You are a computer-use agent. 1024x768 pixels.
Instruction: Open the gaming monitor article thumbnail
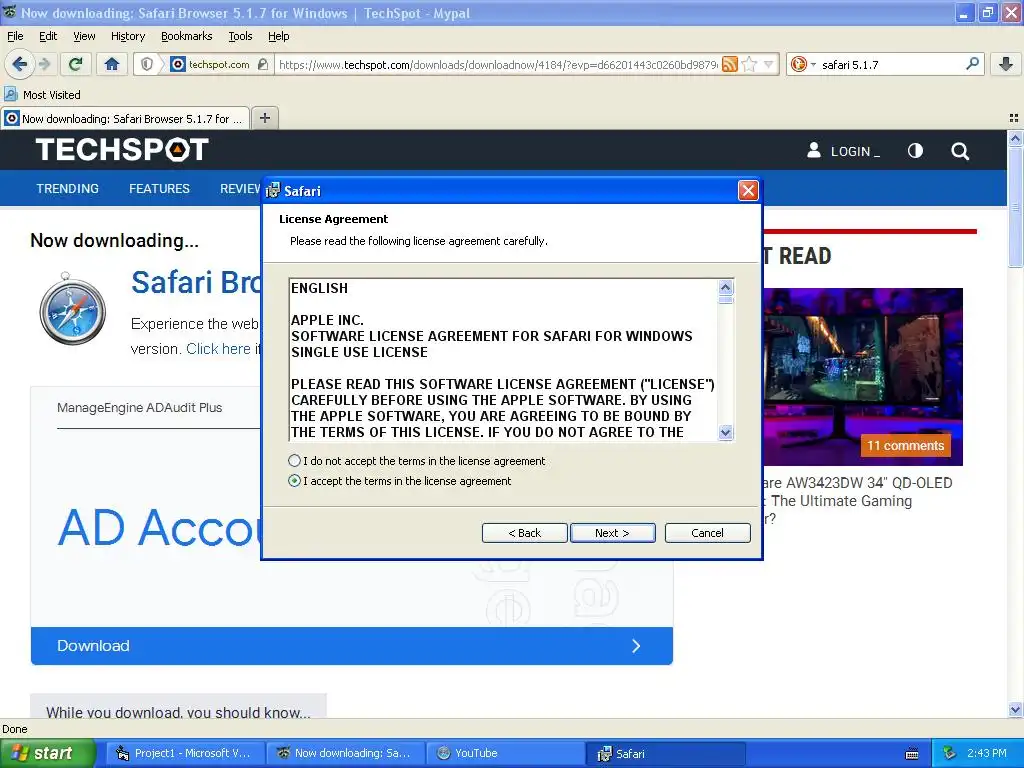point(863,377)
